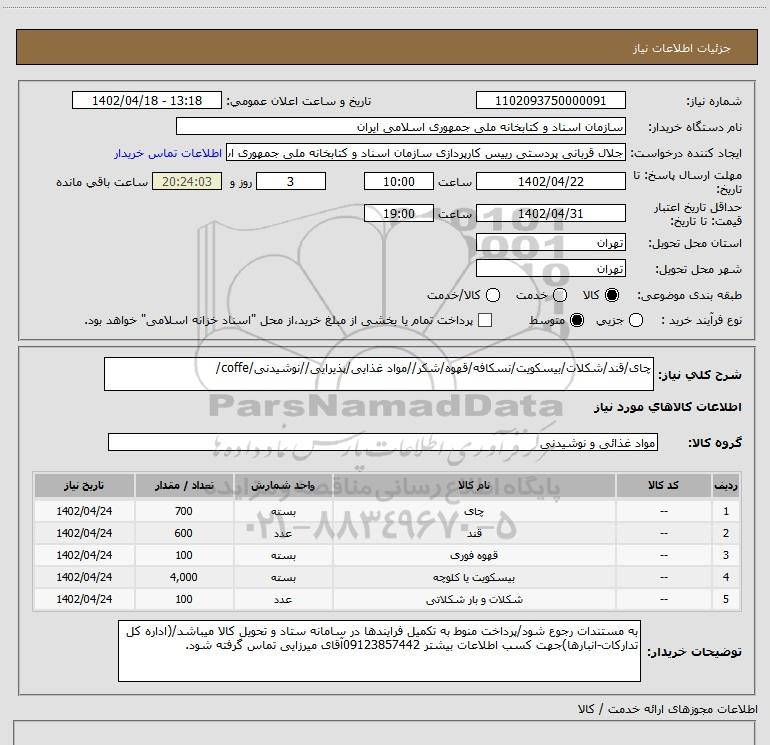This screenshot has height=745, width=770.
Task: Click column header کد کالا
Action: point(663,486)
